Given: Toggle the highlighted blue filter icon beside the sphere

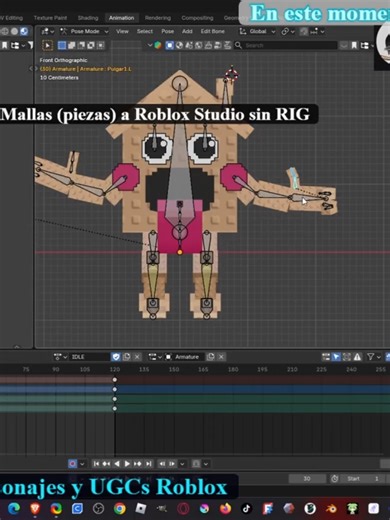Looking at the screenshot, I should pyautogui.click(x=170, y=45).
